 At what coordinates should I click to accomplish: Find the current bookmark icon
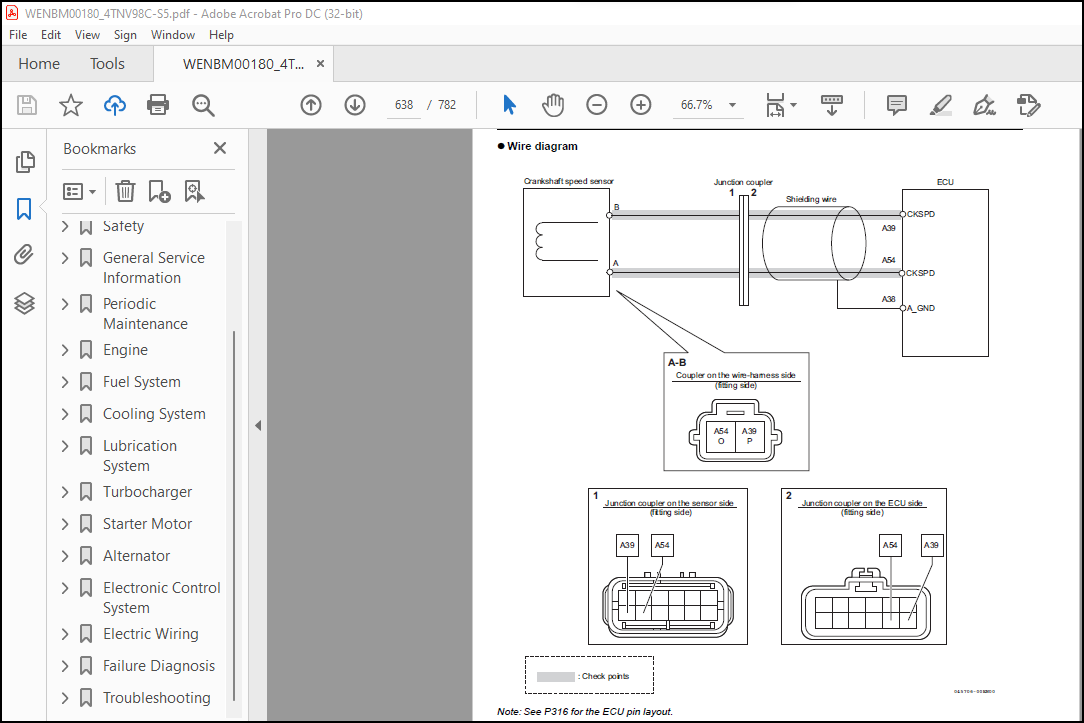pos(194,191)
